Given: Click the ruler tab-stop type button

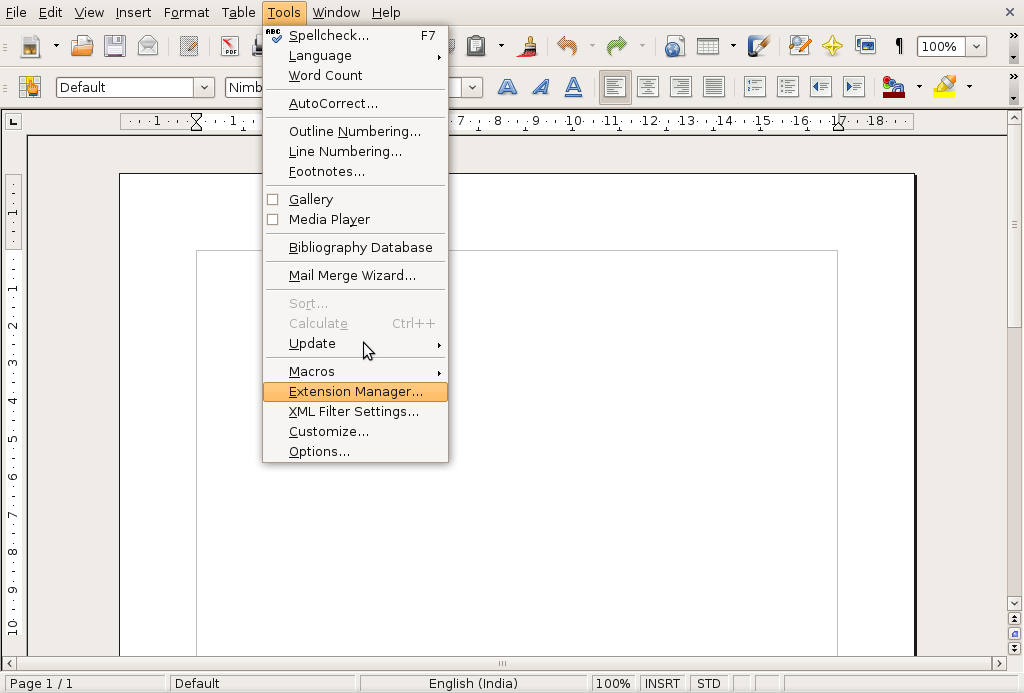Looking at the screenshot, I should tap(13, 121).
